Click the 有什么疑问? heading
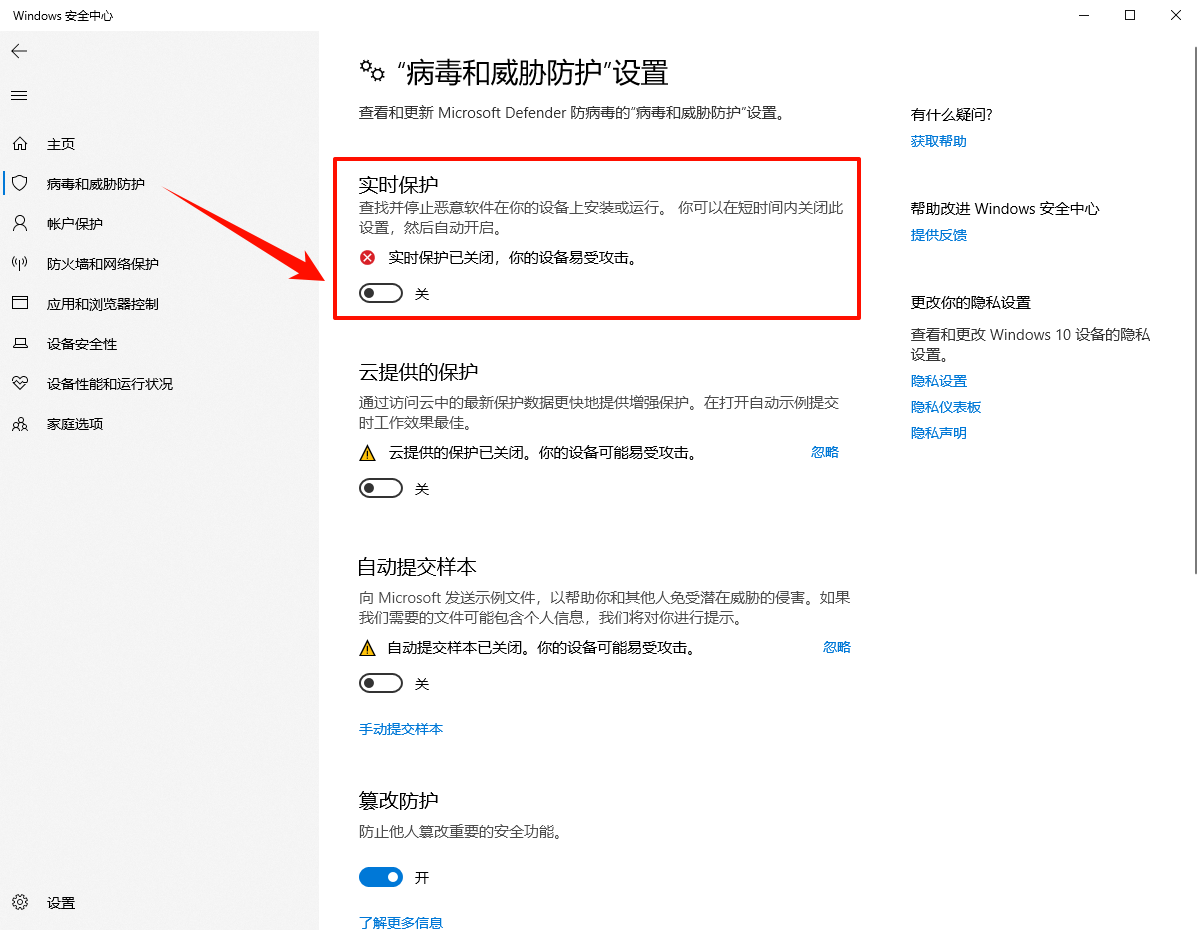1199x930 pixels. click(x=951, y=115)
